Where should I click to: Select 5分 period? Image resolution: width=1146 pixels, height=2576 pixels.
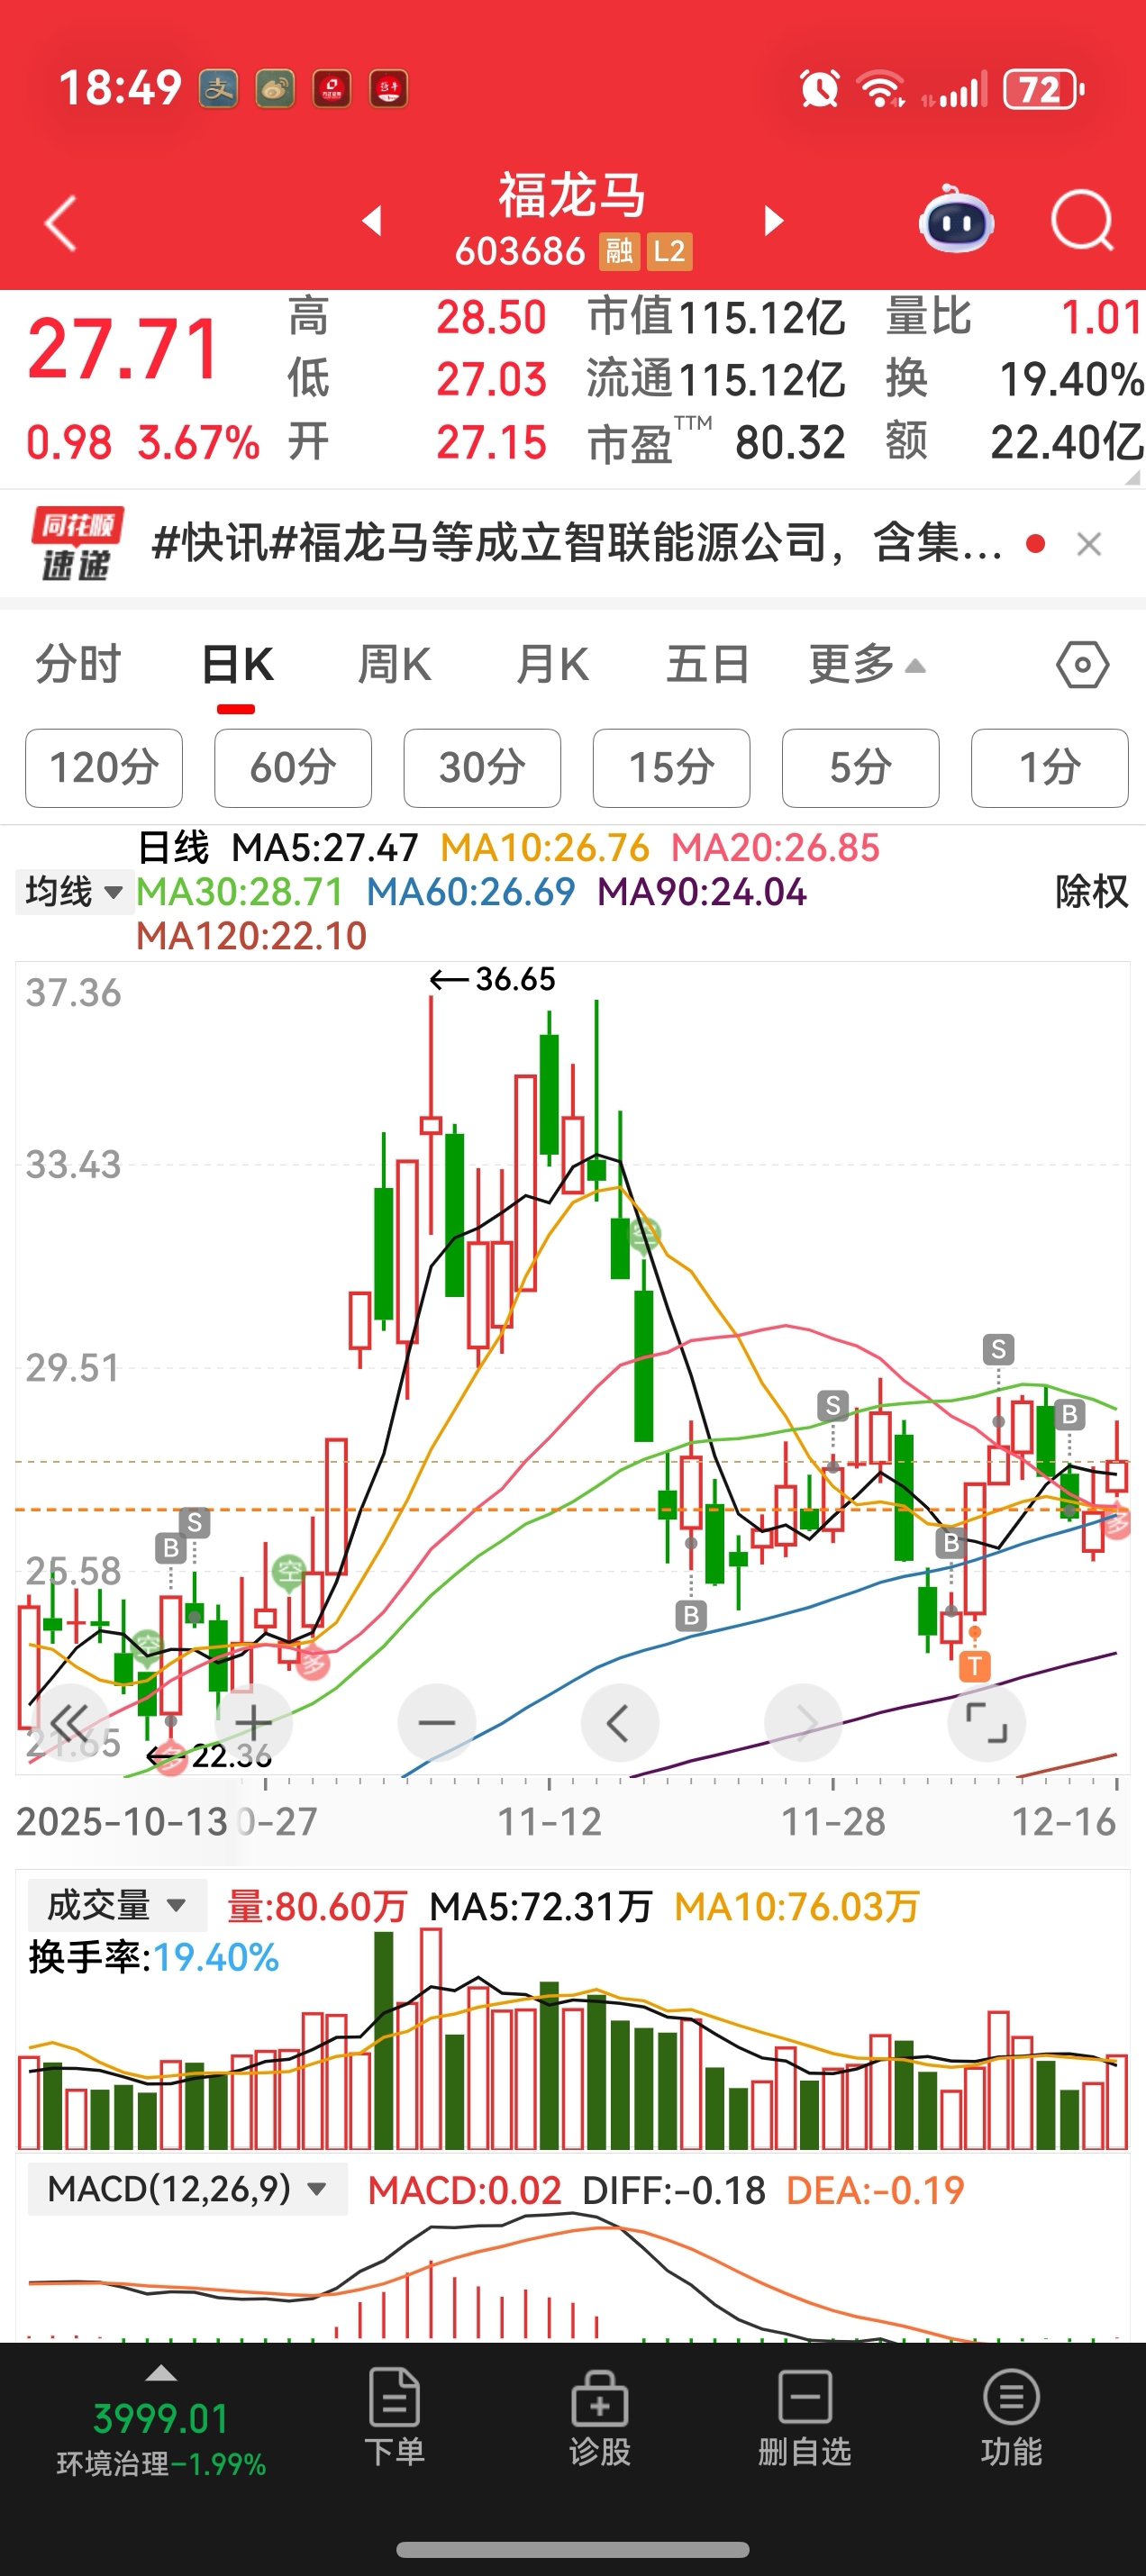(x=860, y=768)
